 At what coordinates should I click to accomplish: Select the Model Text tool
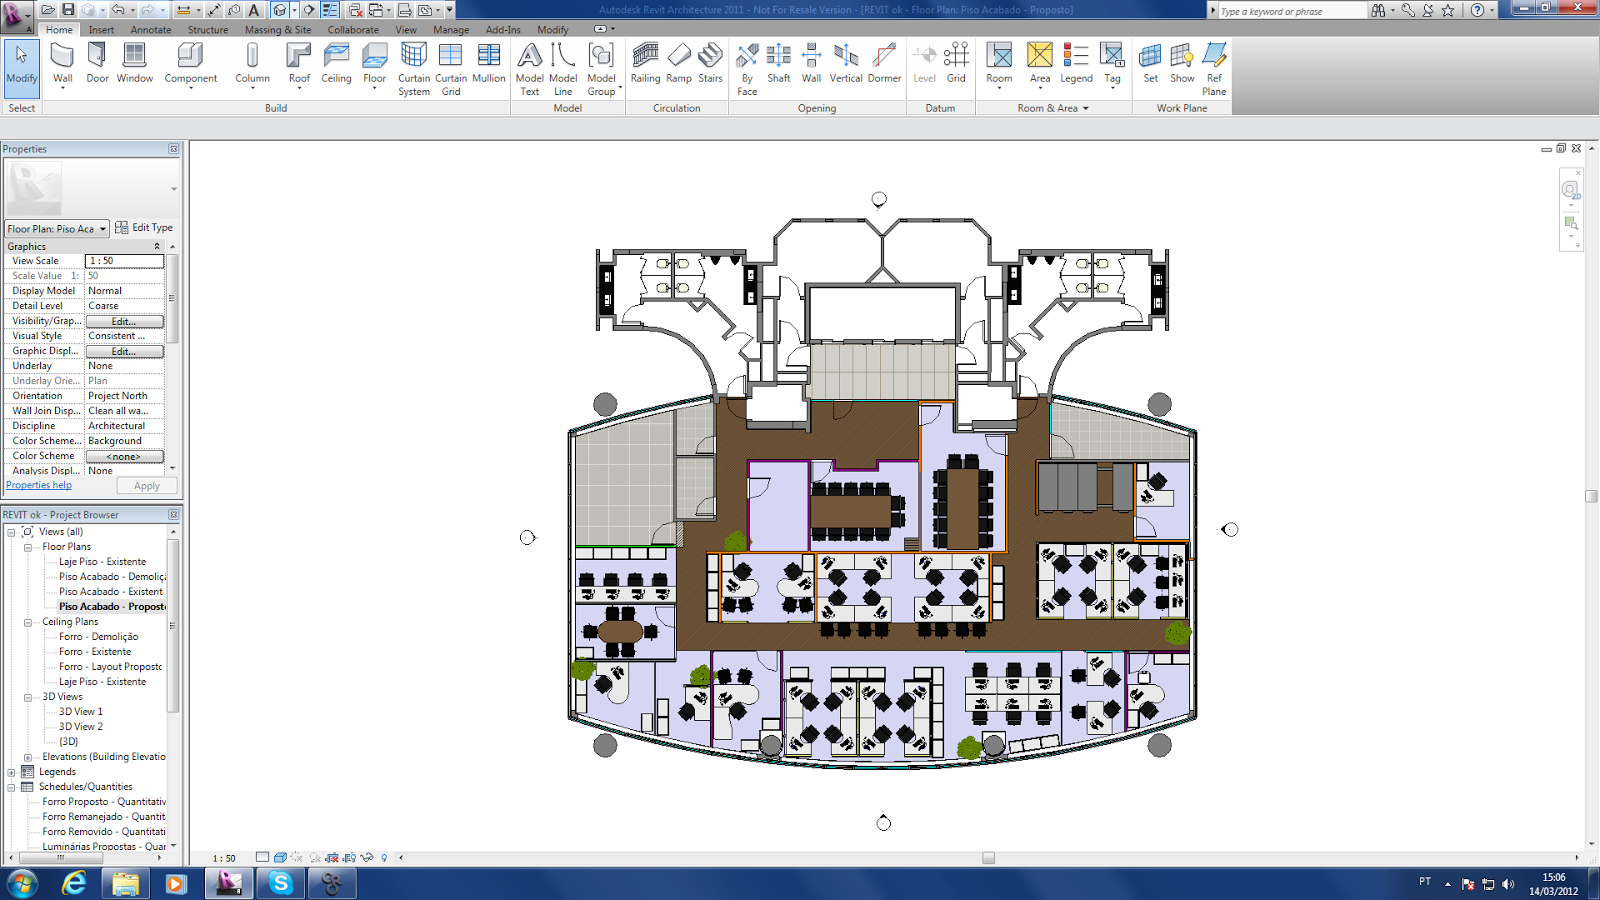530,69
